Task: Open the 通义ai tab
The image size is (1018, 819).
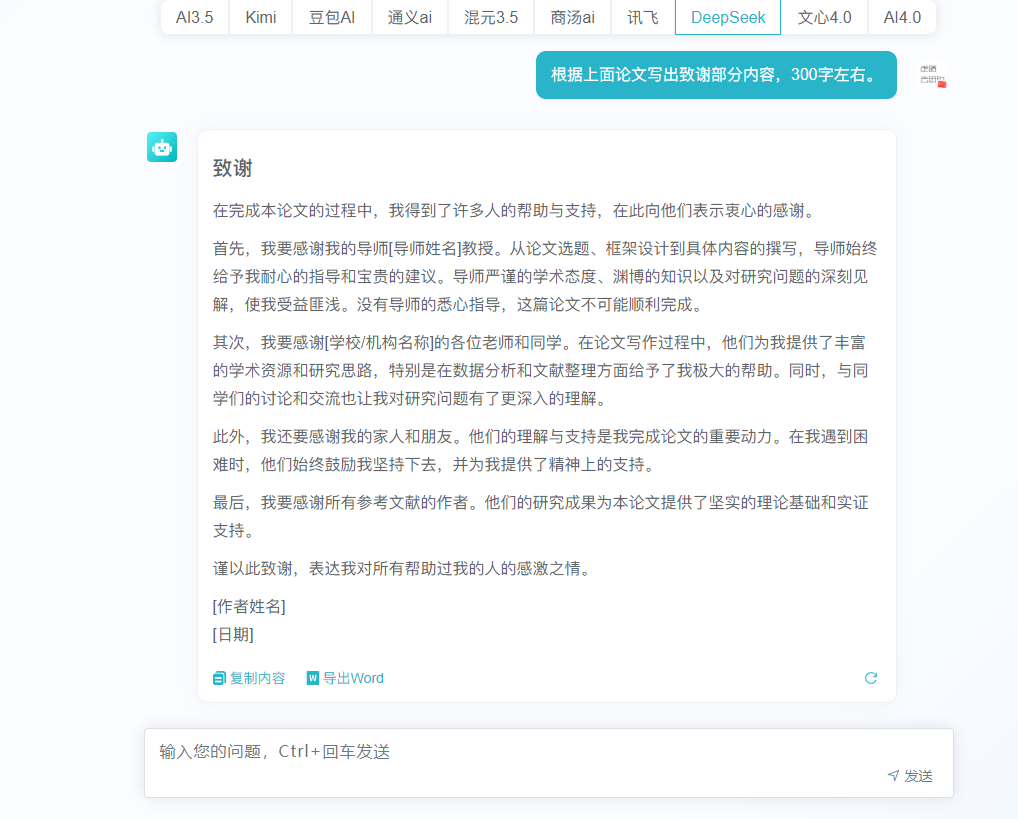Action: click(x=409, y=17)
